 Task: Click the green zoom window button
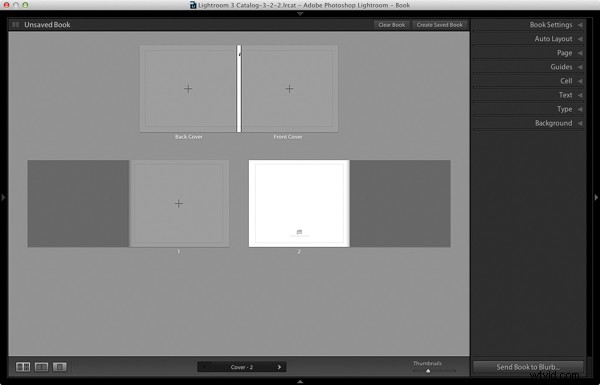click(25, 5)
